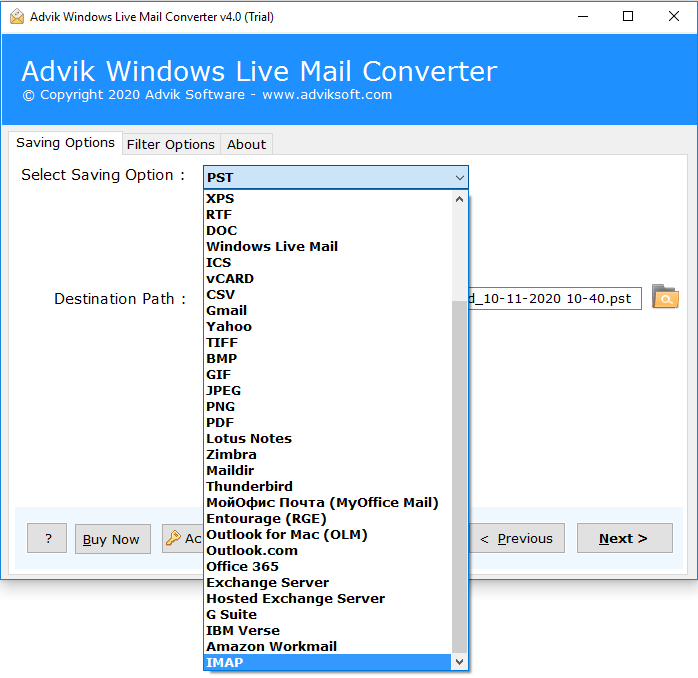Viewport: 698px width, 678px height.
Task: Pick PNG from the list
Action: point(328,407)
